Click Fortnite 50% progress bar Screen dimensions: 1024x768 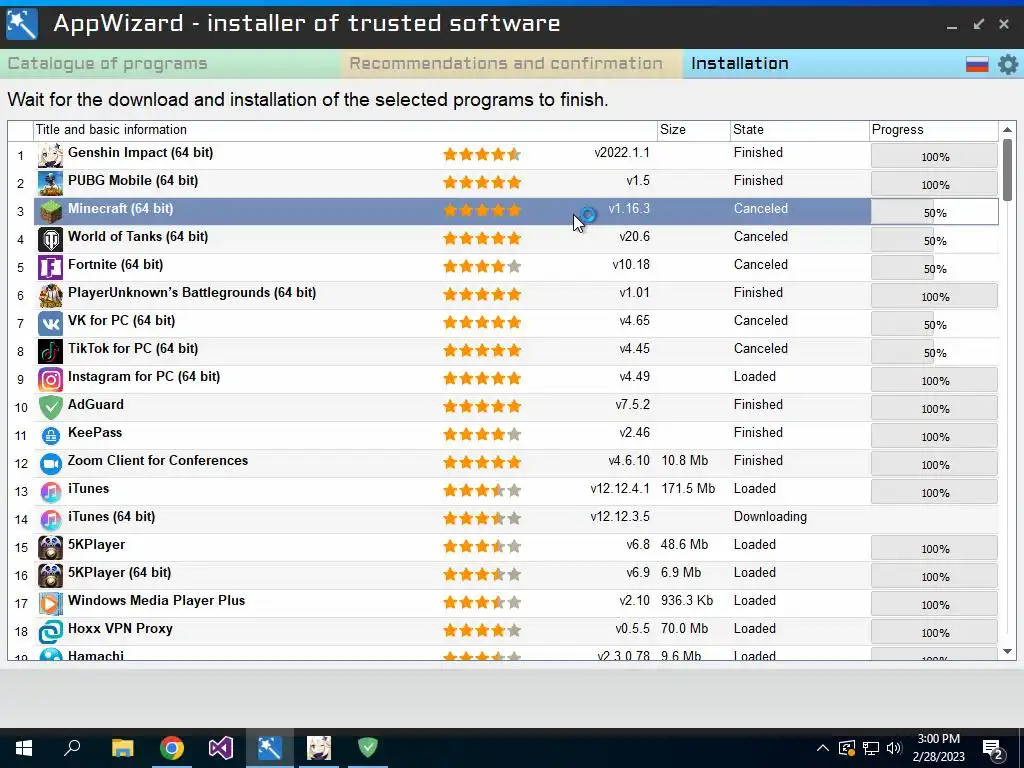point(935,269)
